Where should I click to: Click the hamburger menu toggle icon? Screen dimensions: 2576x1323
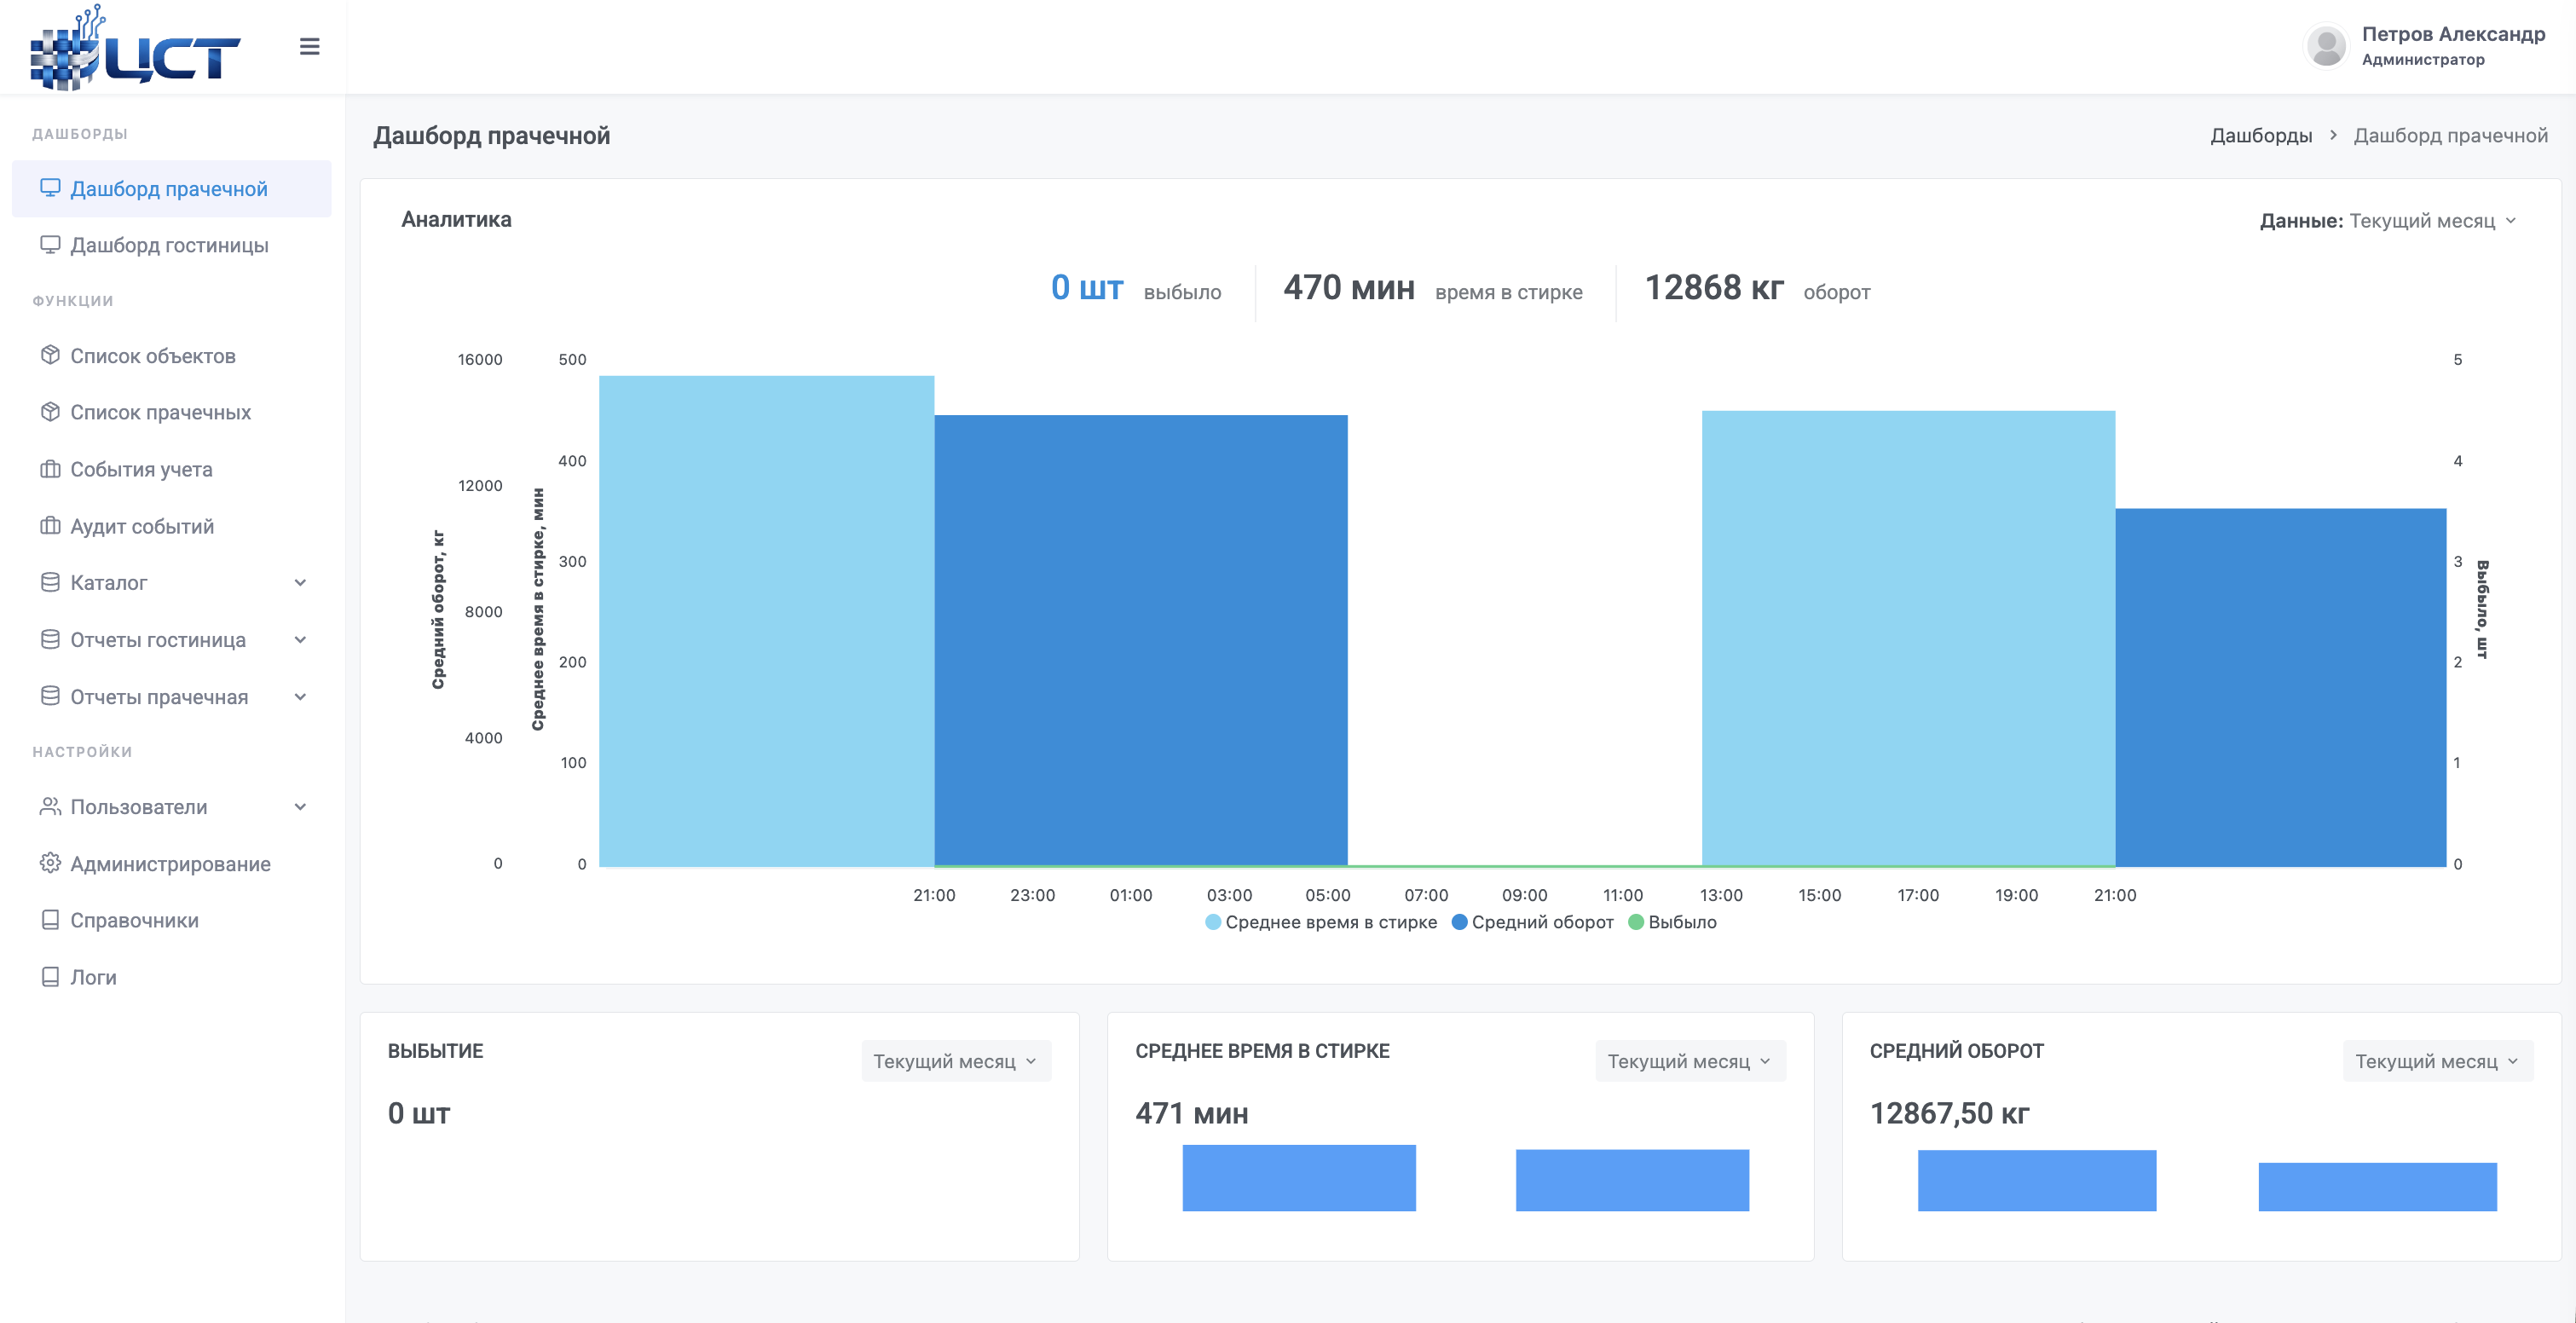click(x=309, y=46)
